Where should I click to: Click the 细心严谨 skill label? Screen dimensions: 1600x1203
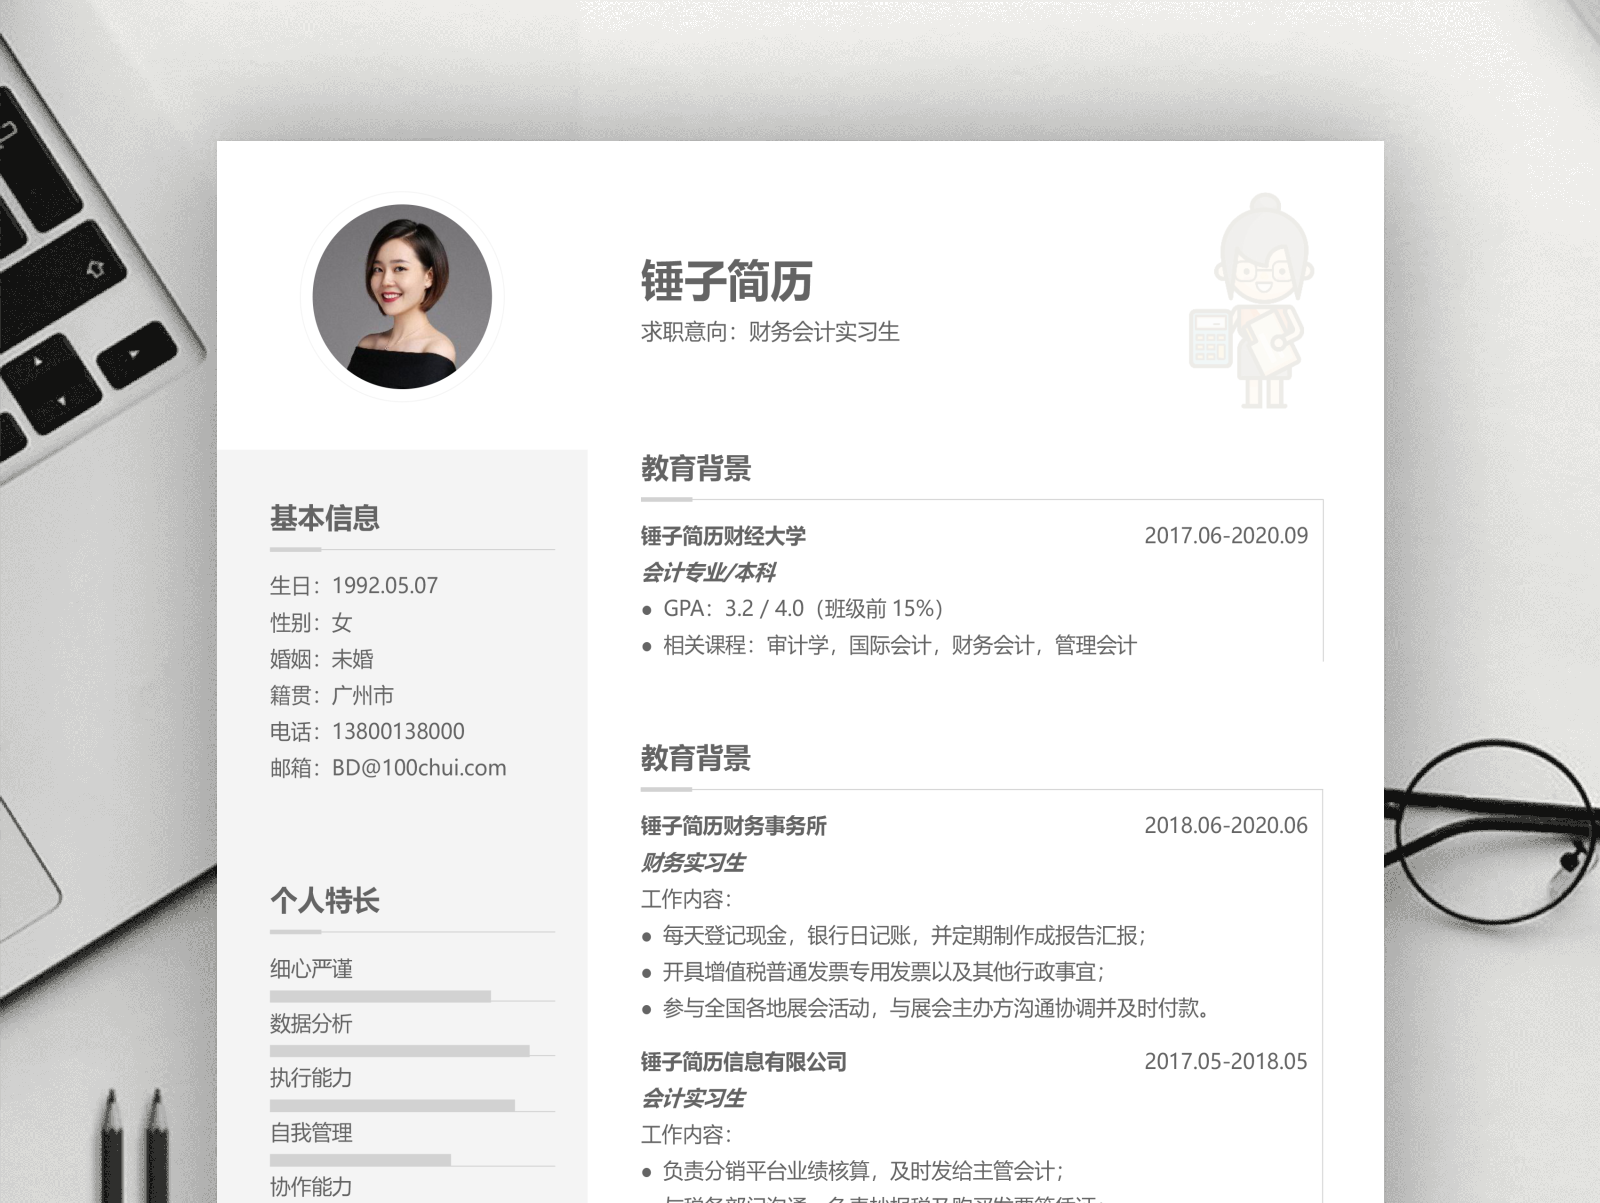coord(311,968)
